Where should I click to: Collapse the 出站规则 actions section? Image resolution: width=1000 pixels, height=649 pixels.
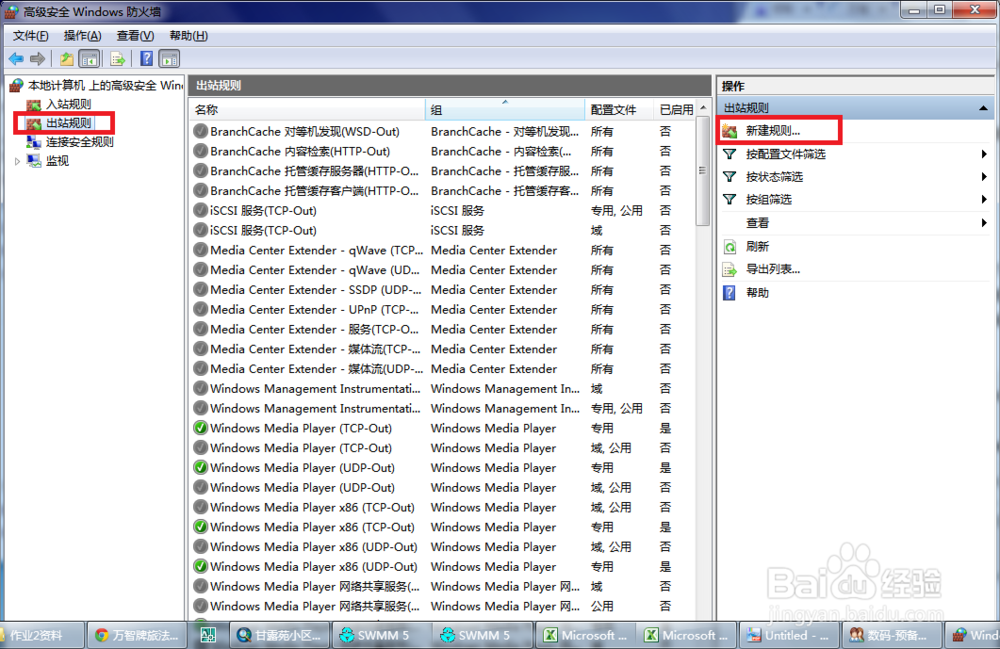[983, 108]
